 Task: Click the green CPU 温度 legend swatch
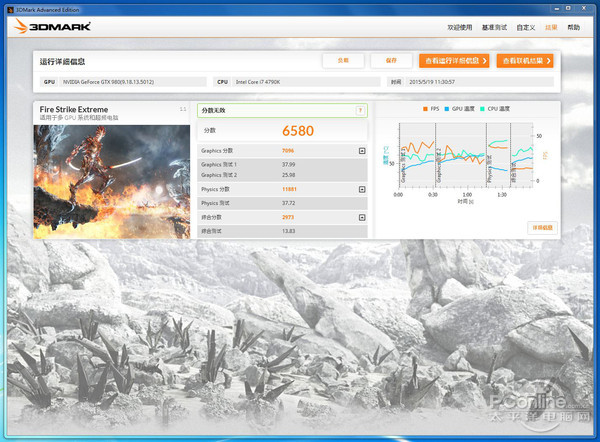pos(482,109)
